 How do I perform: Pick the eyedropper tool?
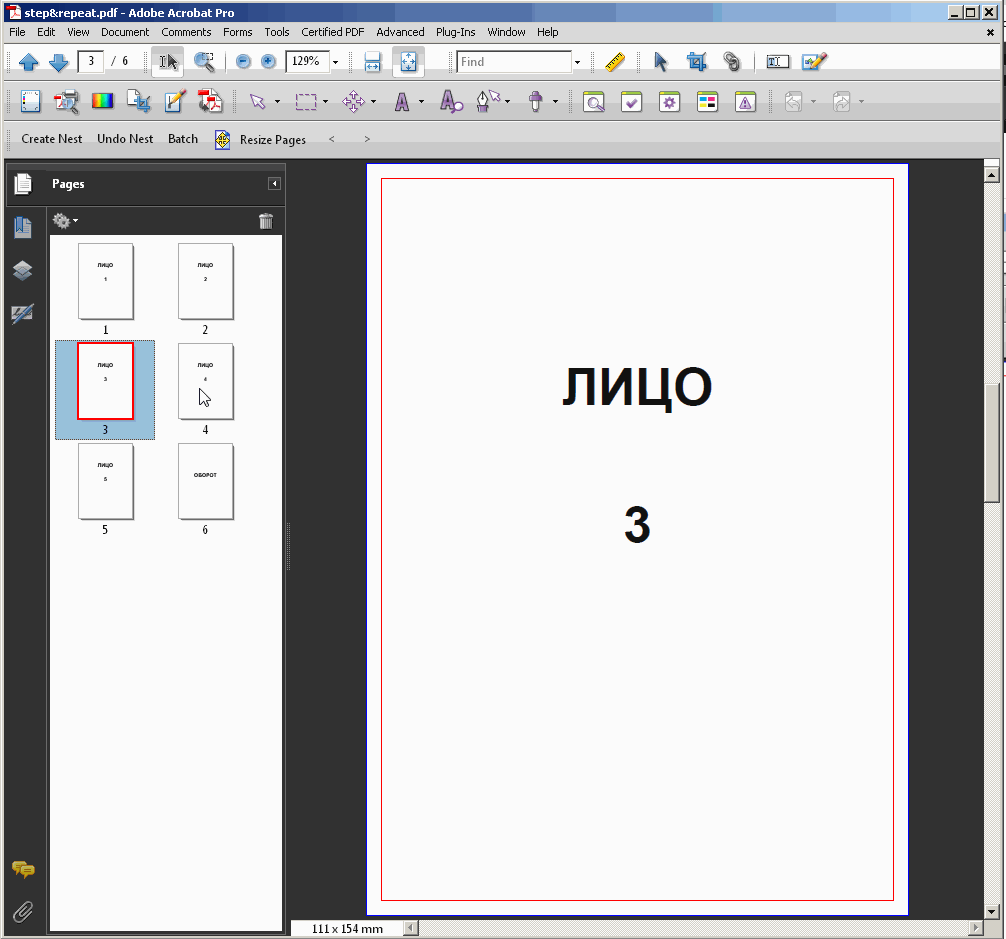pos(535,101)
